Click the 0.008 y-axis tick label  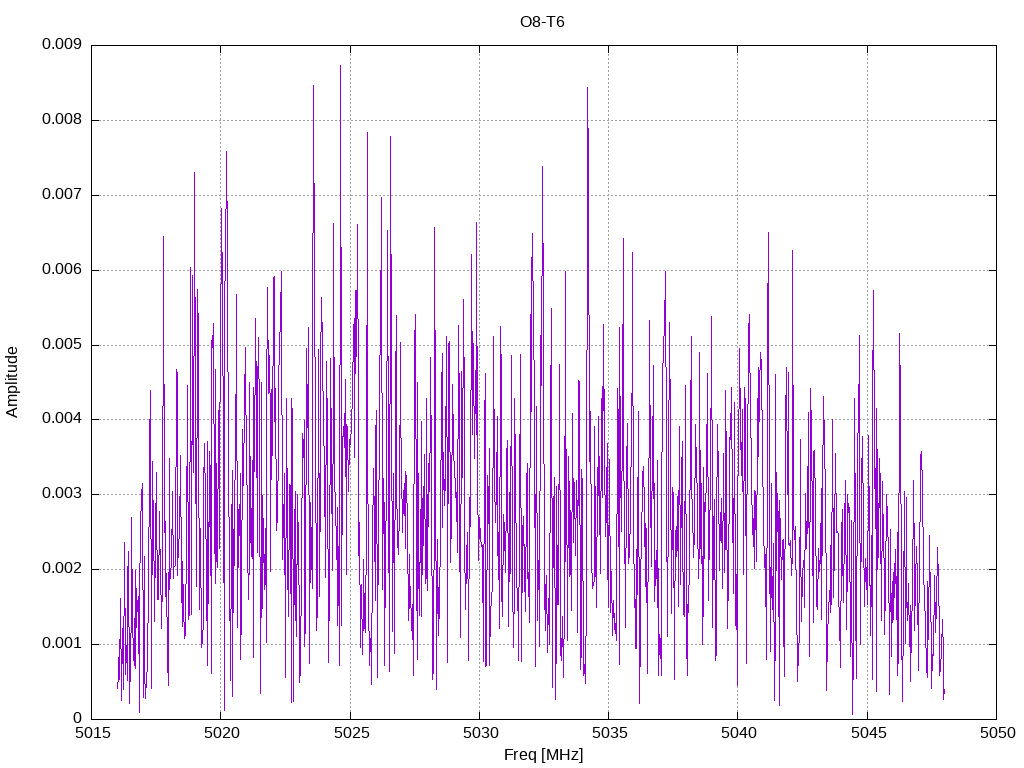[62, 120]
